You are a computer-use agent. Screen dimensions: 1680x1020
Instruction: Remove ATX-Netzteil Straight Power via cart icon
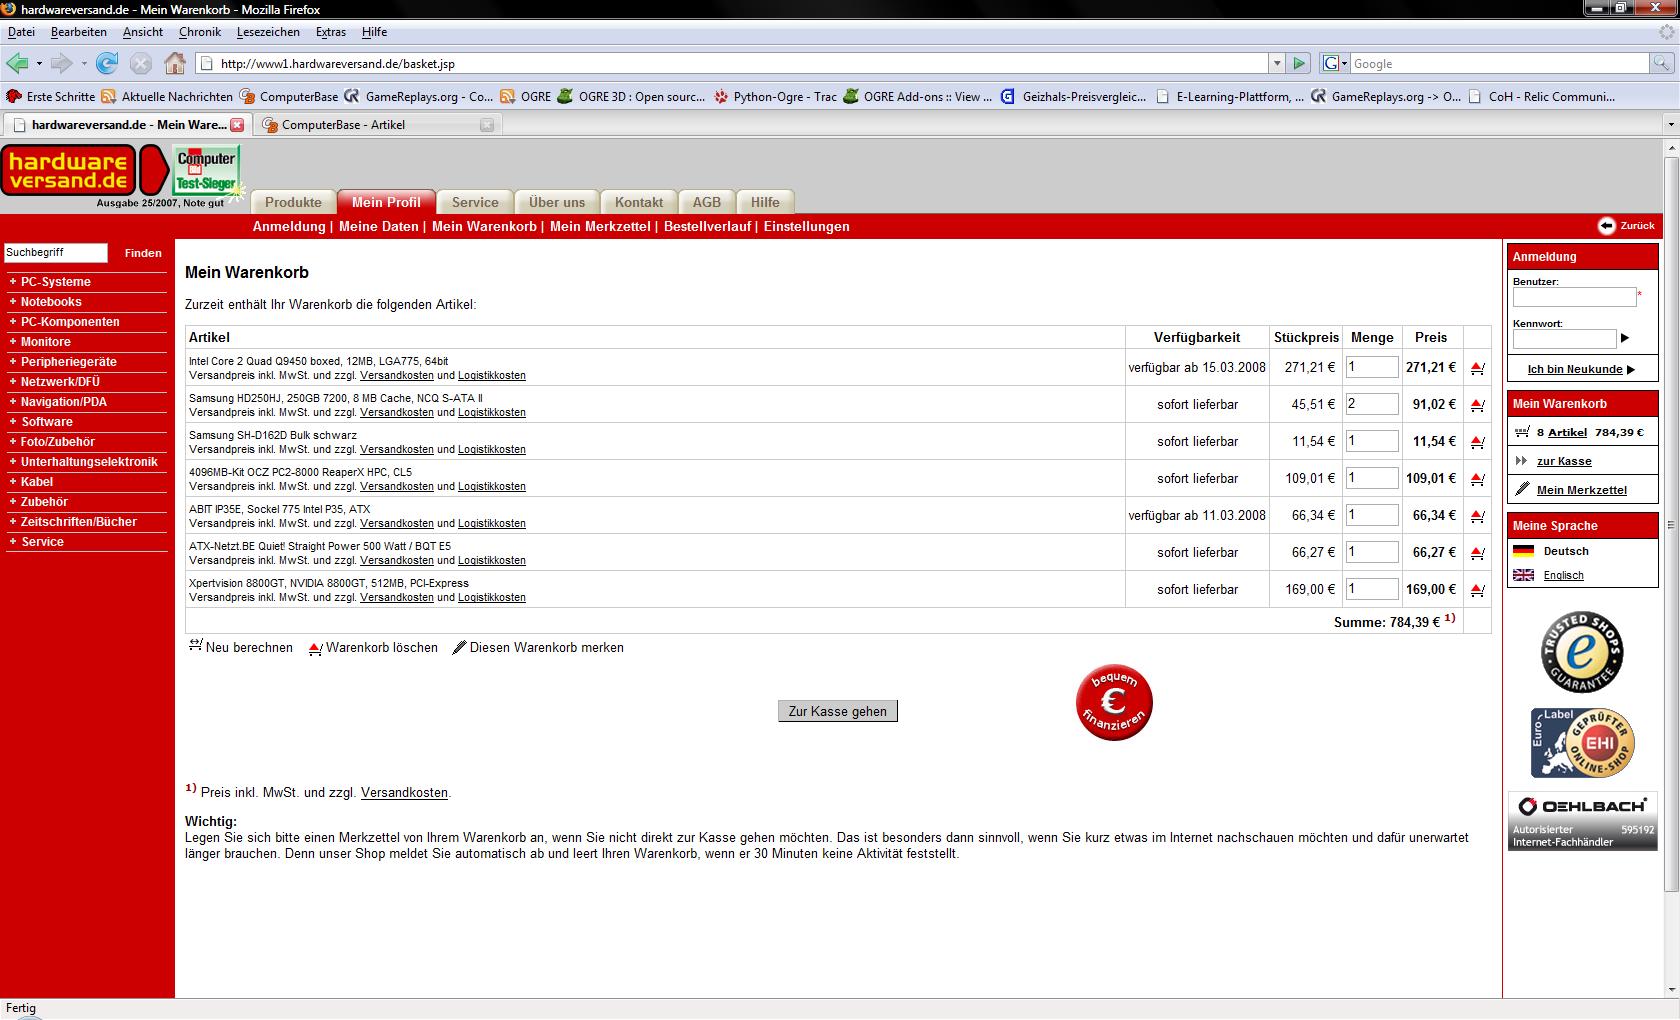pos(1478,553)
